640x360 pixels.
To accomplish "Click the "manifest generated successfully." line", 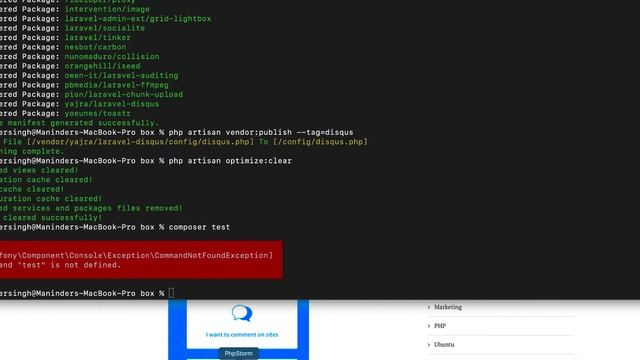I will click(83, 123).
